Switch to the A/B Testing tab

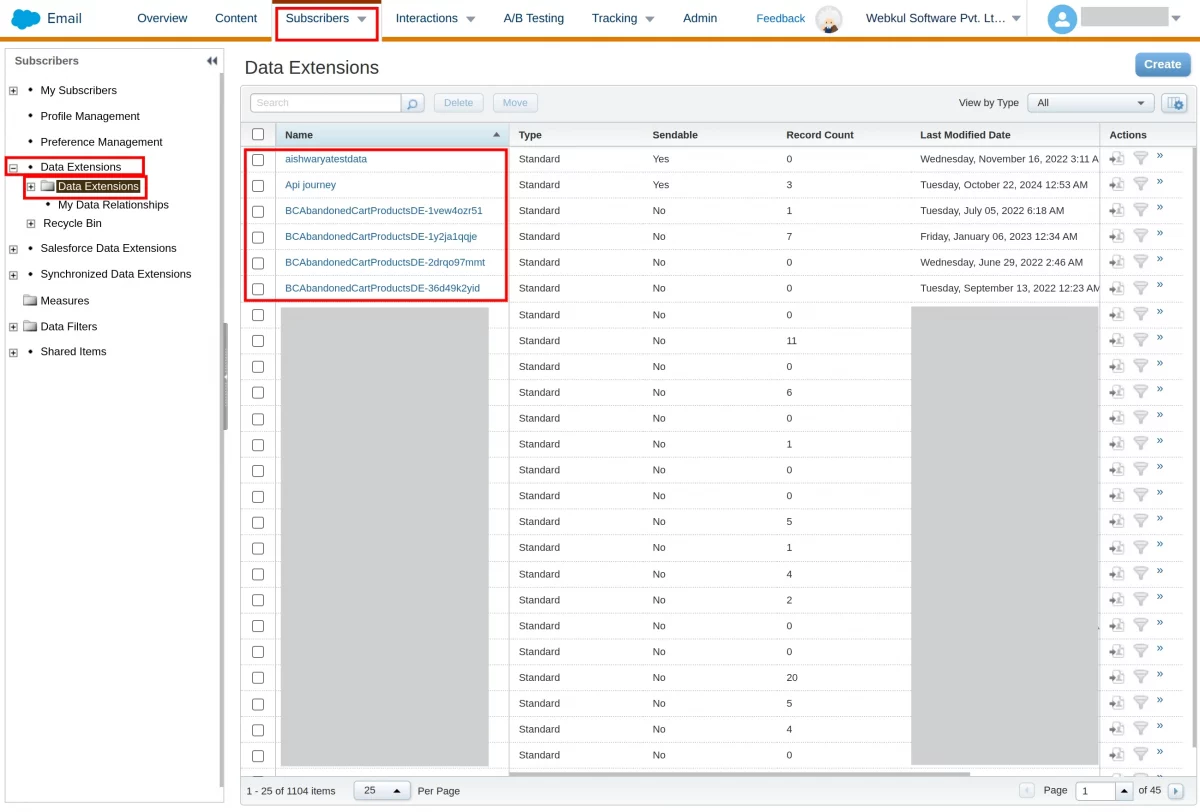coord(533,18)
